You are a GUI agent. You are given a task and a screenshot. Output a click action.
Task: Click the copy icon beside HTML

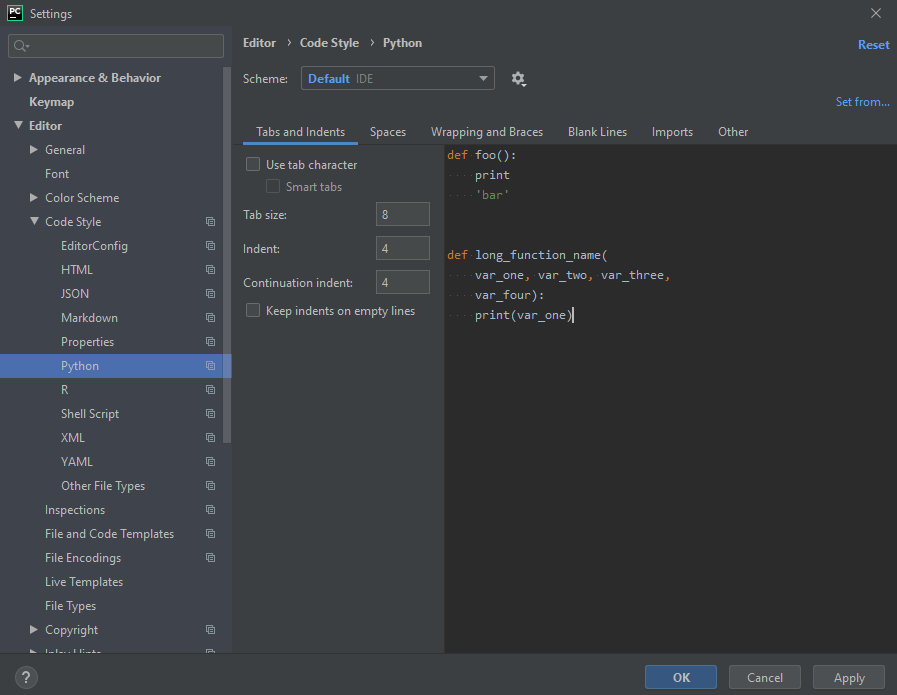tap(211, 269)
